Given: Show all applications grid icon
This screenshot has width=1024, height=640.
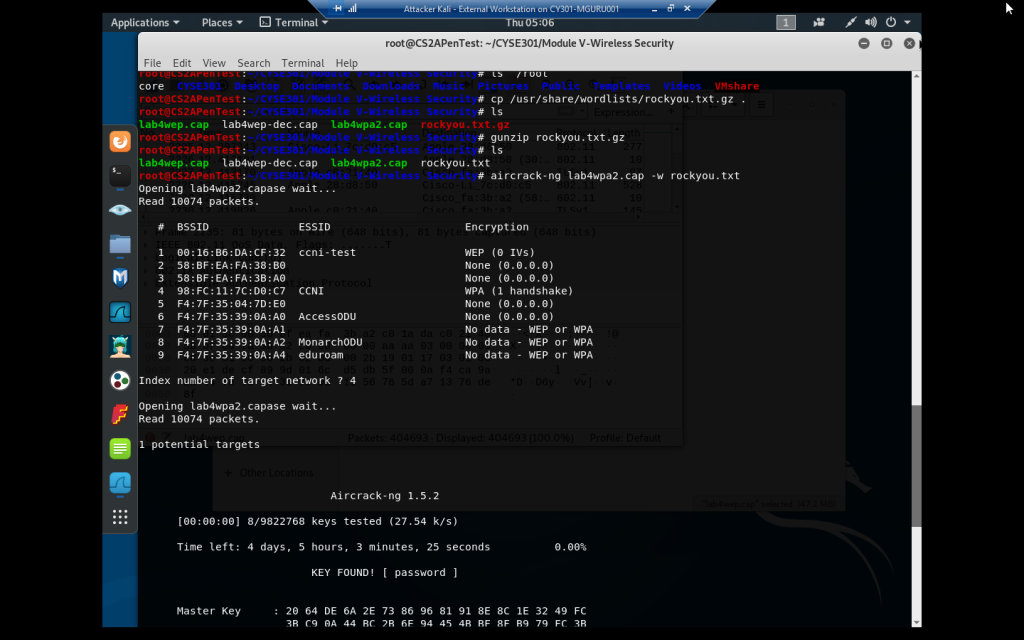Looking at the screenshot, I should tap(120, 517).
